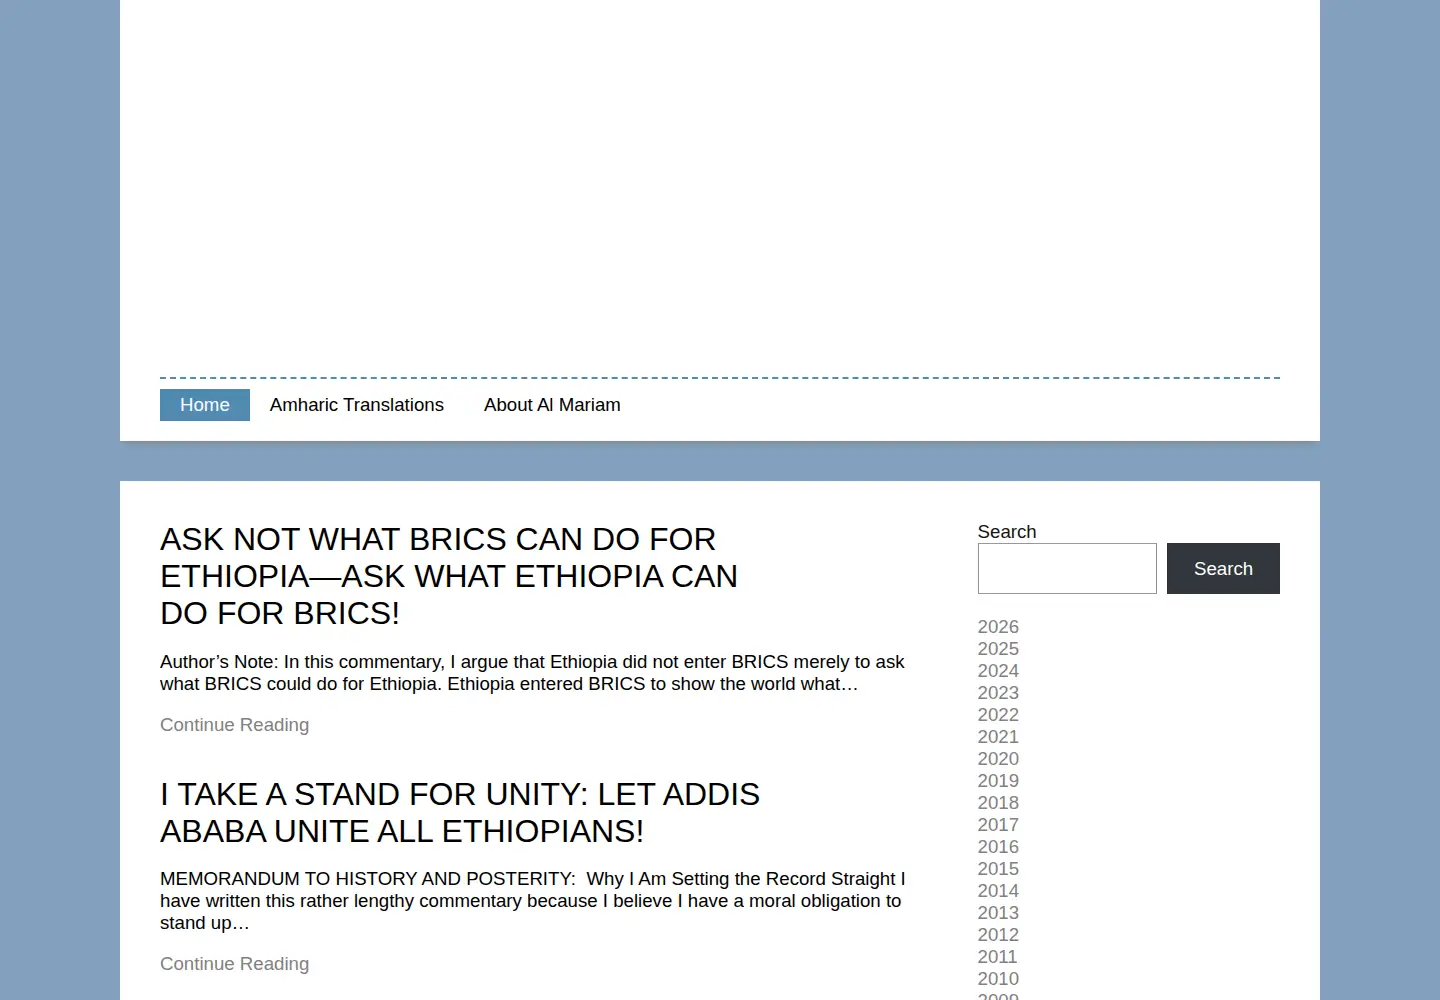Open the BRICS article headline
This screenshot has height=1000, width=1440.
coord(449,576)
